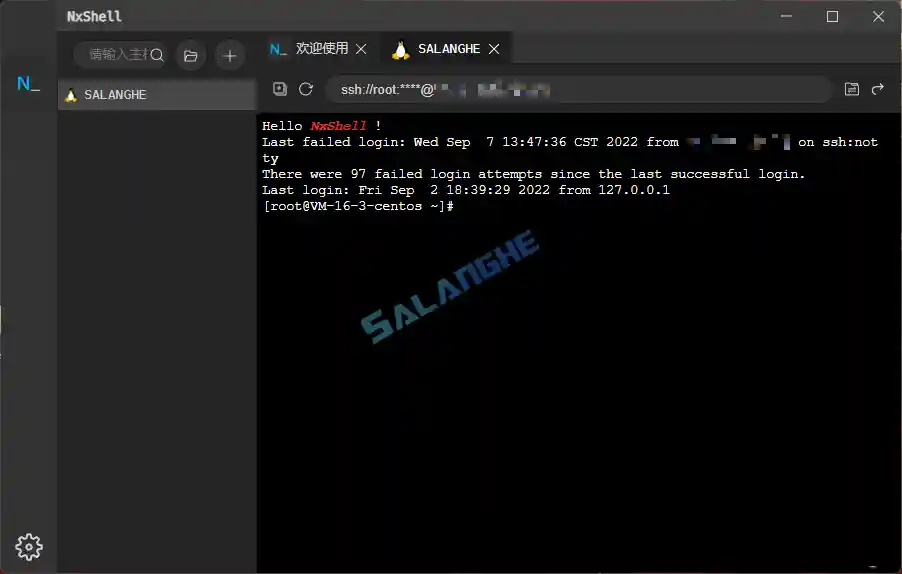Click the '97 failed login attempts' line
The height and width of the screenshot is (574, 902).
(533, 174)
